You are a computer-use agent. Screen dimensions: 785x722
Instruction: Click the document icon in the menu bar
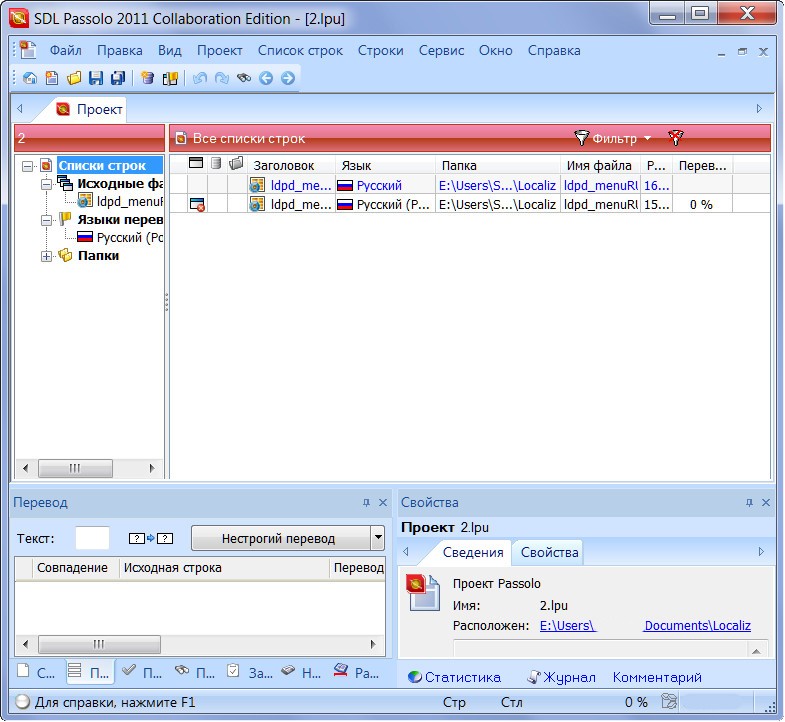coord(28,50)
